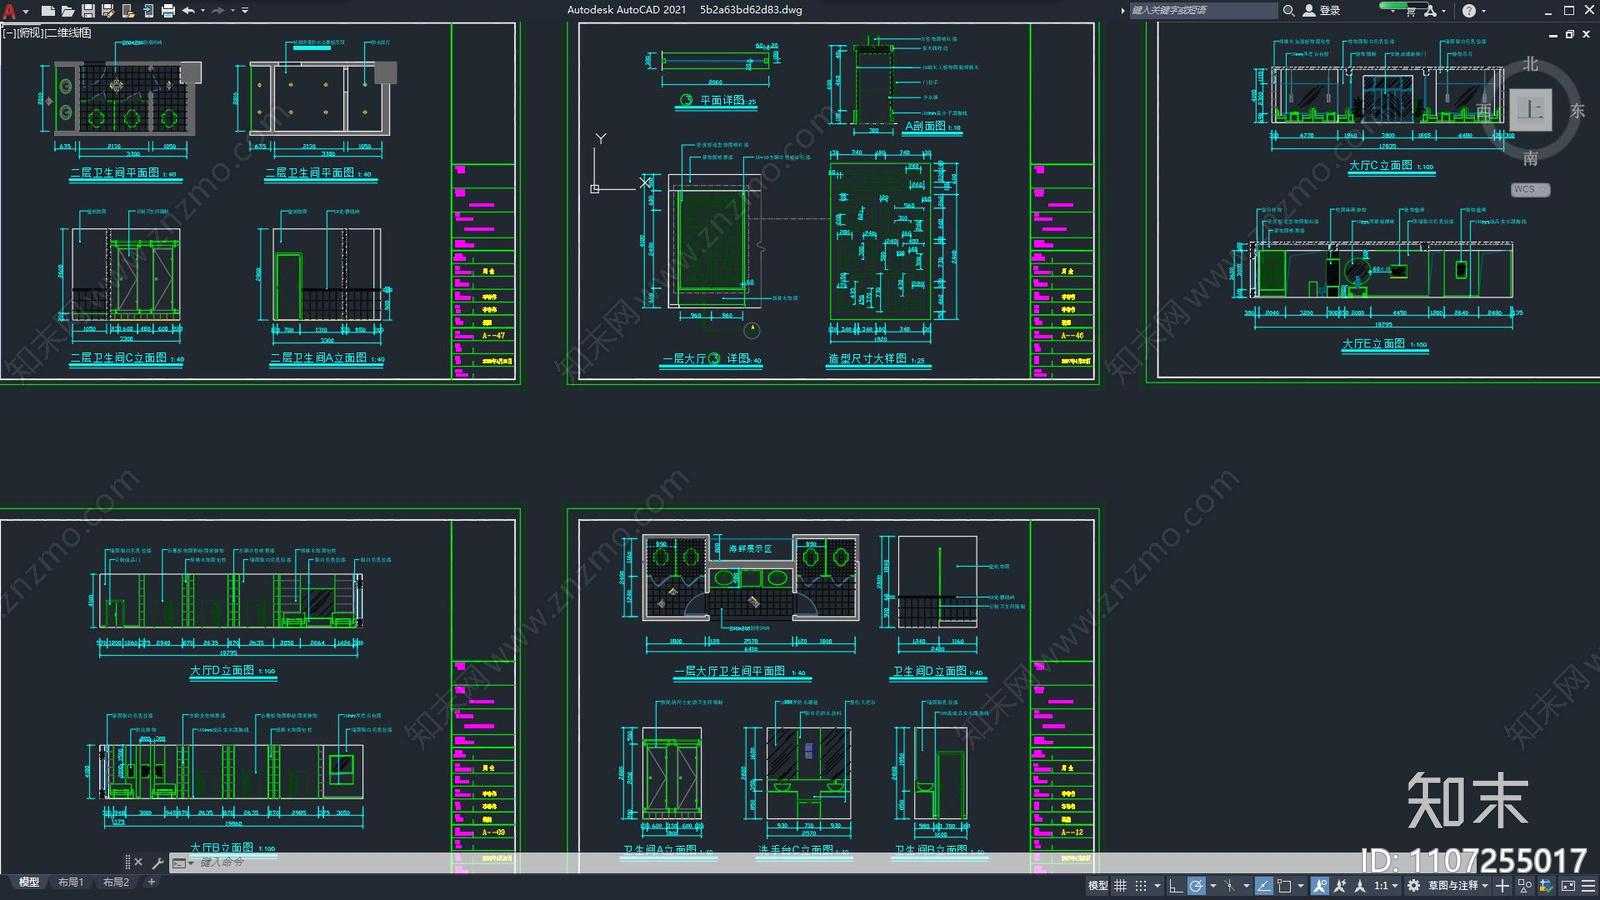Screen dimensions: 1600x900
Task: Click the annotation monitor plus icon
Action: (x=1502, y=885)
